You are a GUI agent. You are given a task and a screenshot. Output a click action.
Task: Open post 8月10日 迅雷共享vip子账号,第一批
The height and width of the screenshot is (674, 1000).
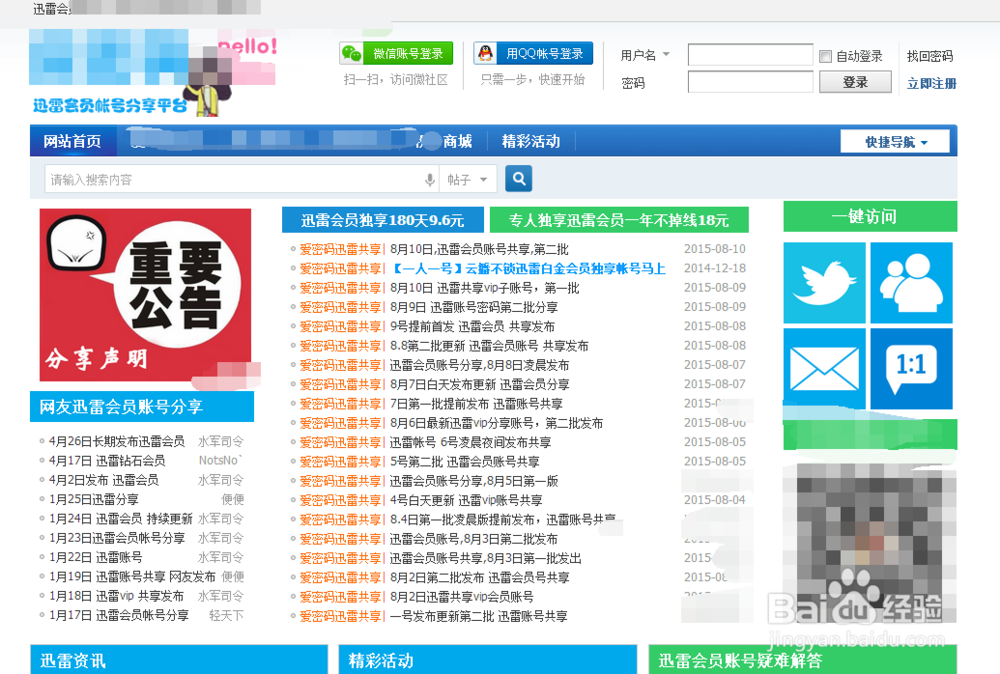click(x=484, y=288)
